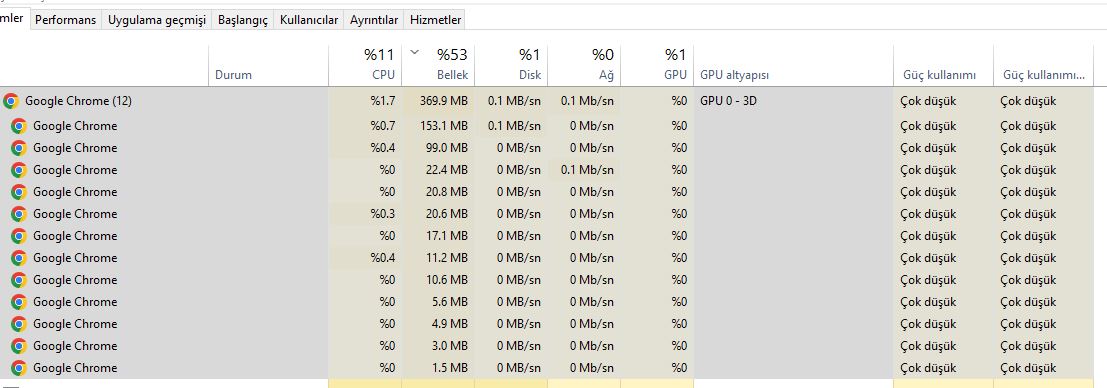
Task: Click the Chrome icon of the Google Chrome (12) group
Action: (11, 101)
